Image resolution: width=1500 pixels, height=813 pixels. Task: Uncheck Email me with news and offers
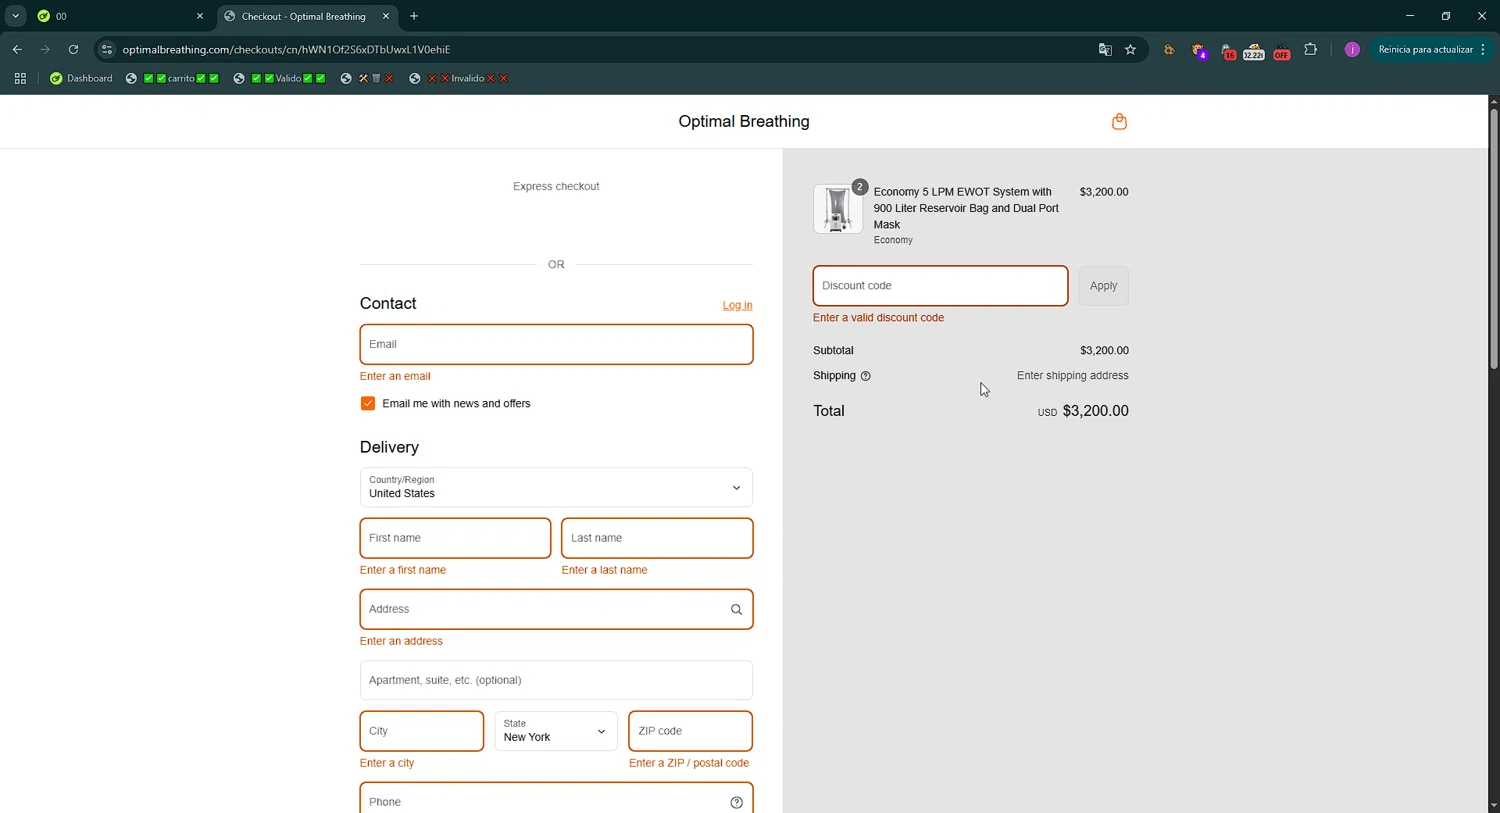pos(368,403)
